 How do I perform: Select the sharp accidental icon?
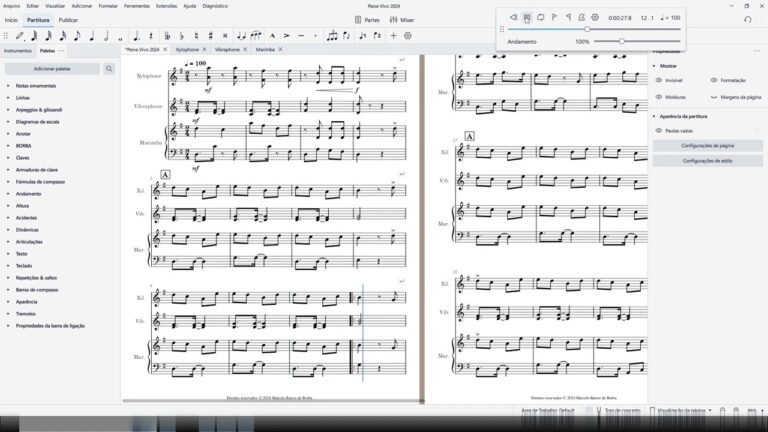coord(211,36)
